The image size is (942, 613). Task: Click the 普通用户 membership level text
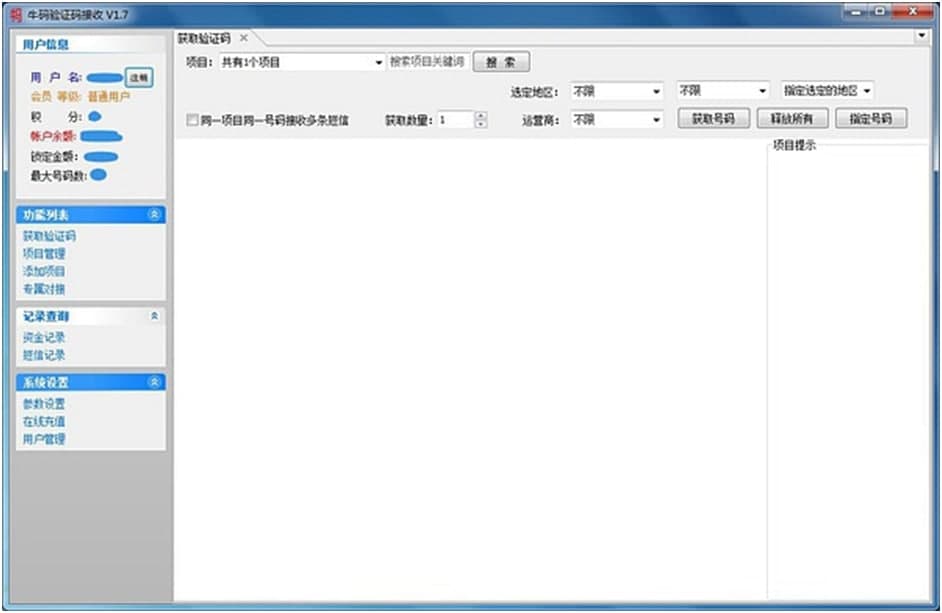tap(109, 96)
